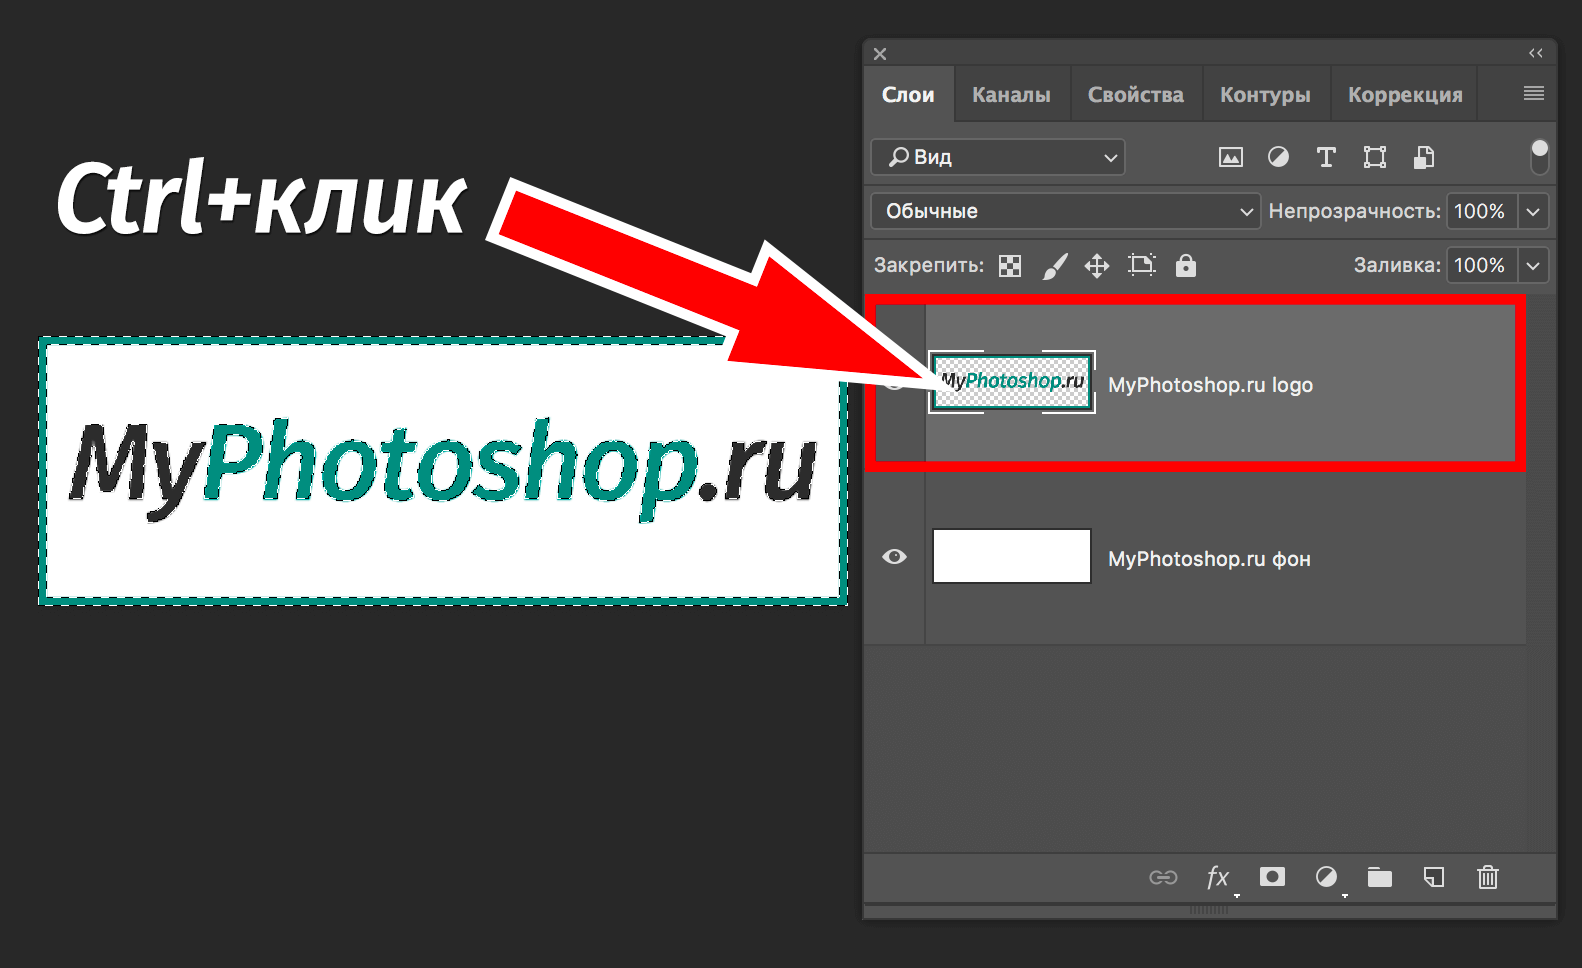Viewport: 1582px width, 968px height.
Task: Toggle lock all for layer
Action: pyautogui.click(x=1185, y=265)
